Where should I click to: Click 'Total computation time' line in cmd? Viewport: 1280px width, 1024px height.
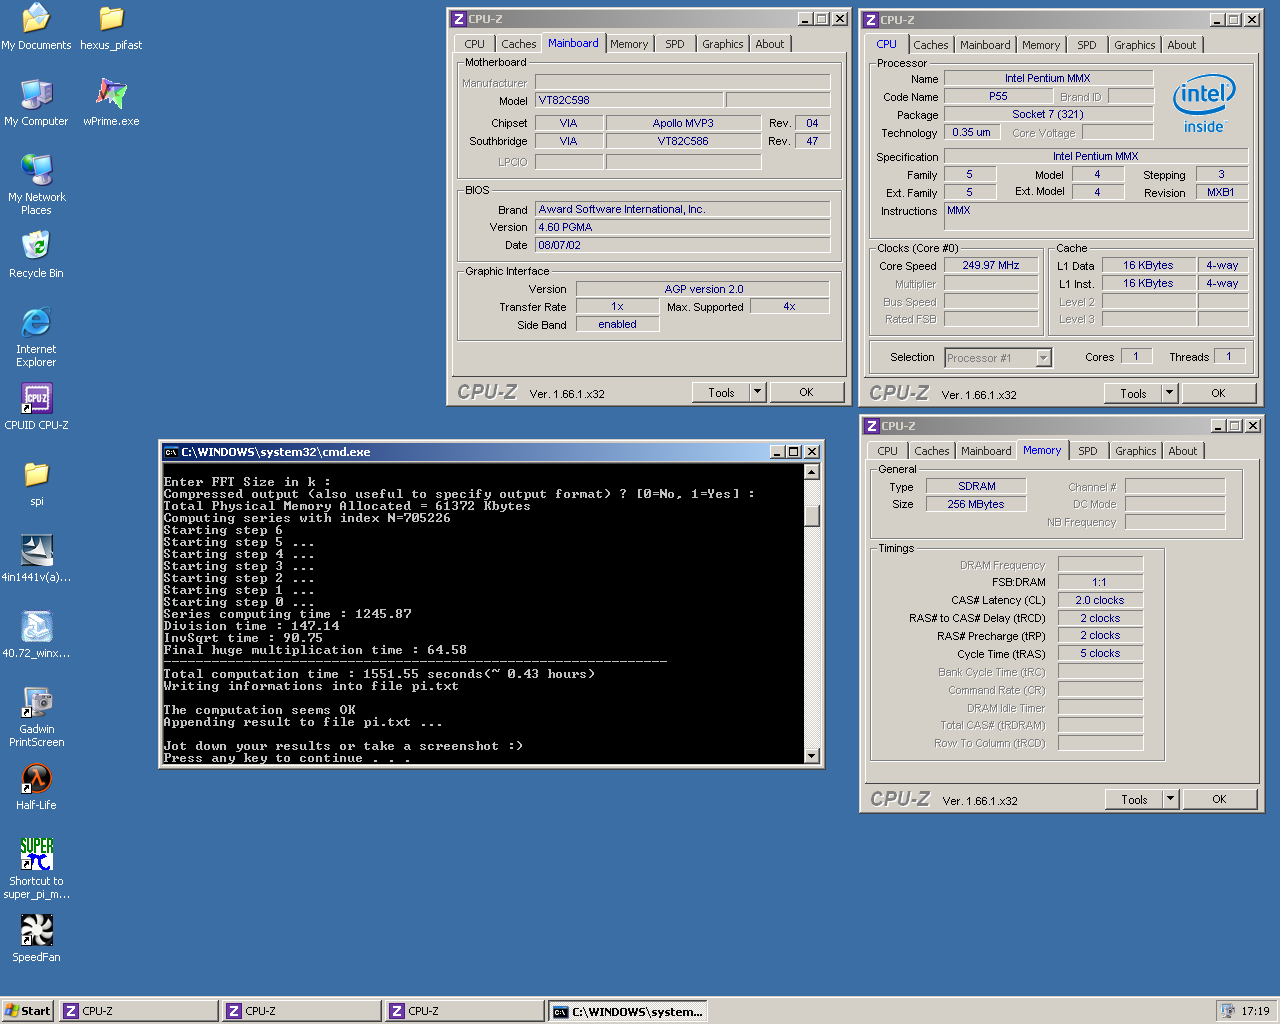point(379,674)
